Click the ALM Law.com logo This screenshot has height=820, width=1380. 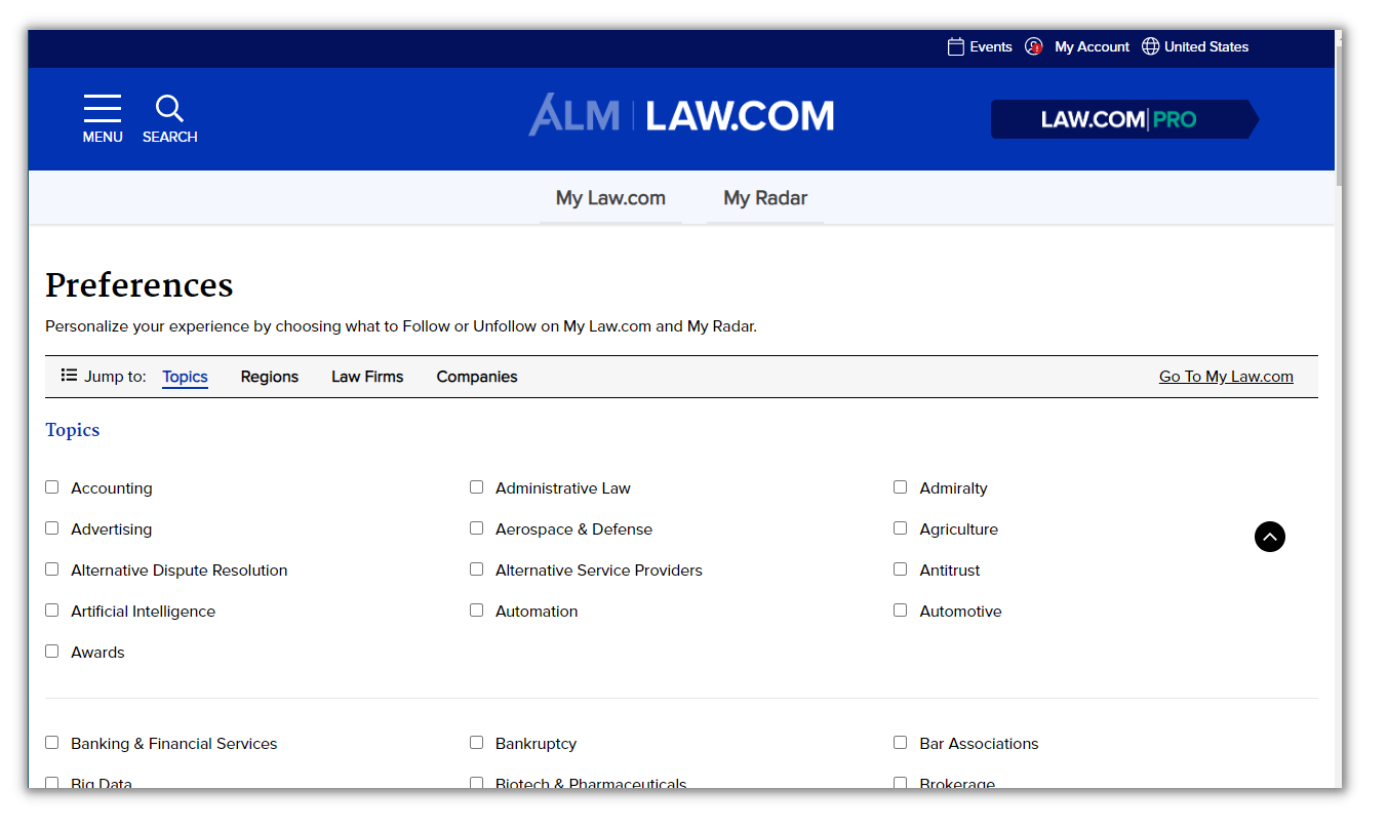681,115
